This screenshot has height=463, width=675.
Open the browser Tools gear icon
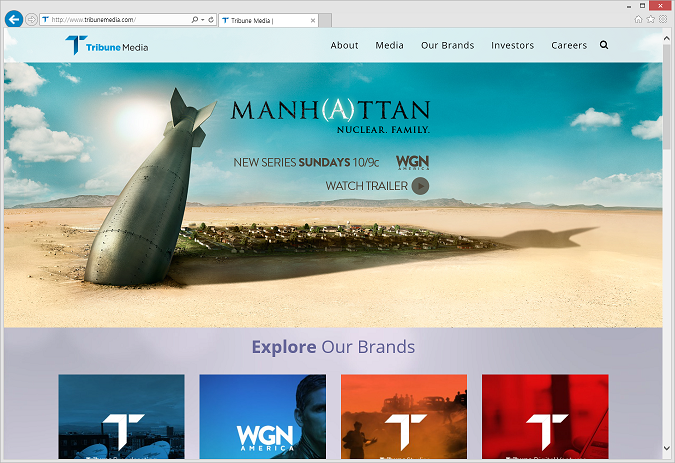(x=663, y=19)
